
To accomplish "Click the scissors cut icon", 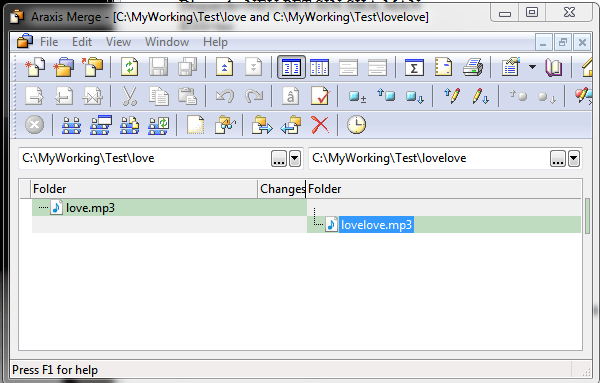I will click(x=130, y=96).
